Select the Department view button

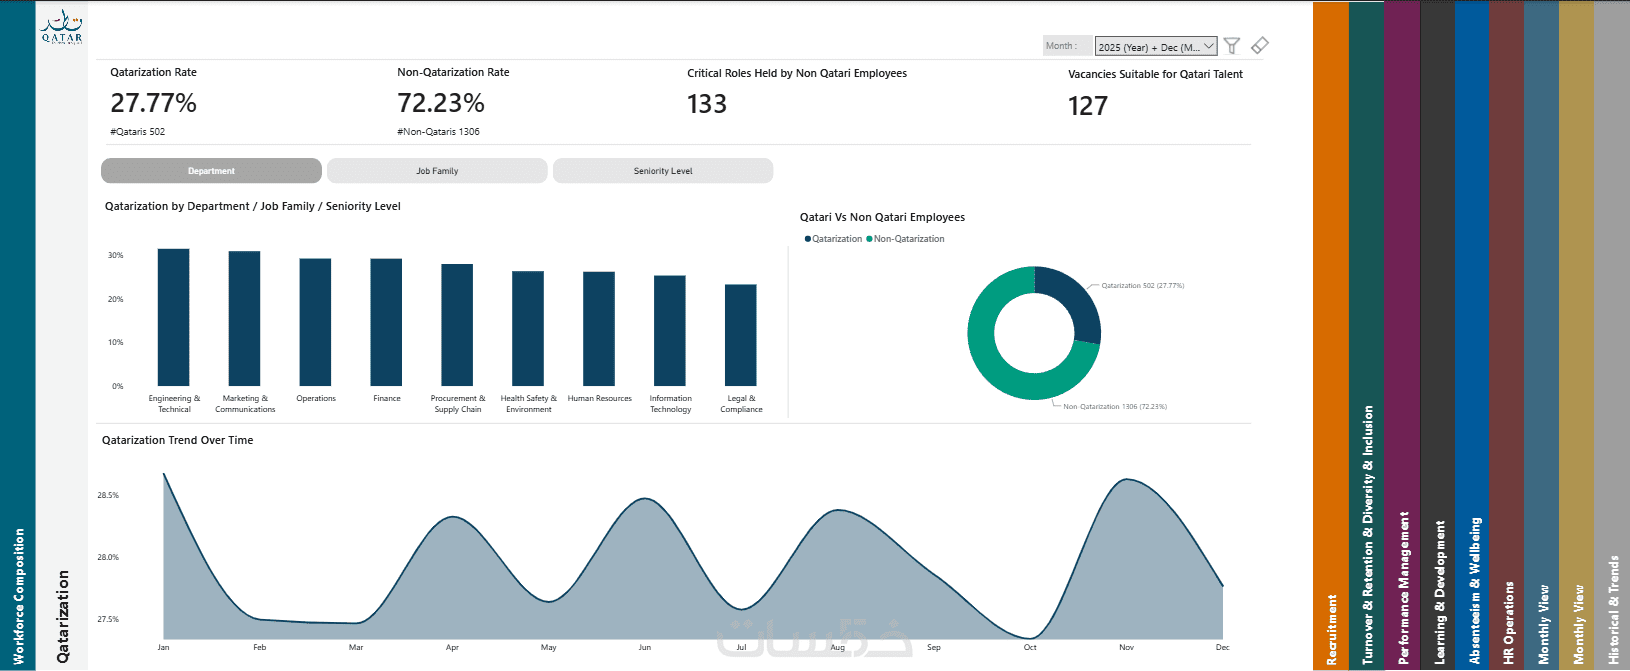pos(211,171)
